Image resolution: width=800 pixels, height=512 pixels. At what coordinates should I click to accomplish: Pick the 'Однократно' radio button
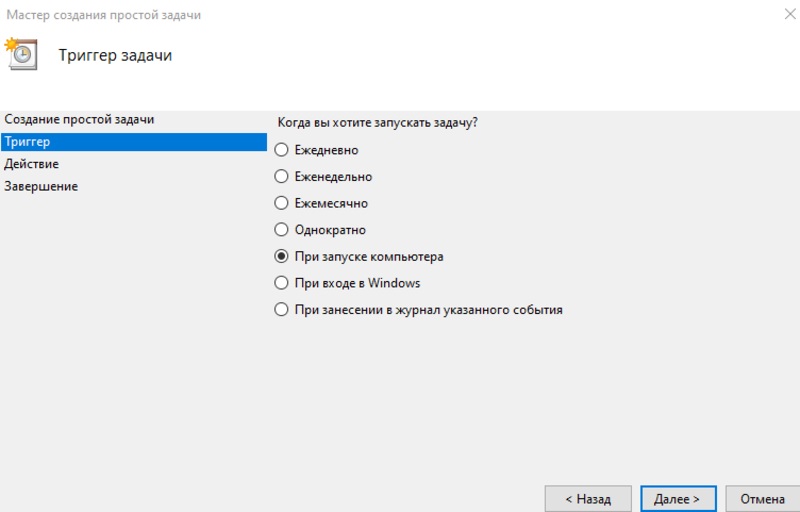coord(282,230)
